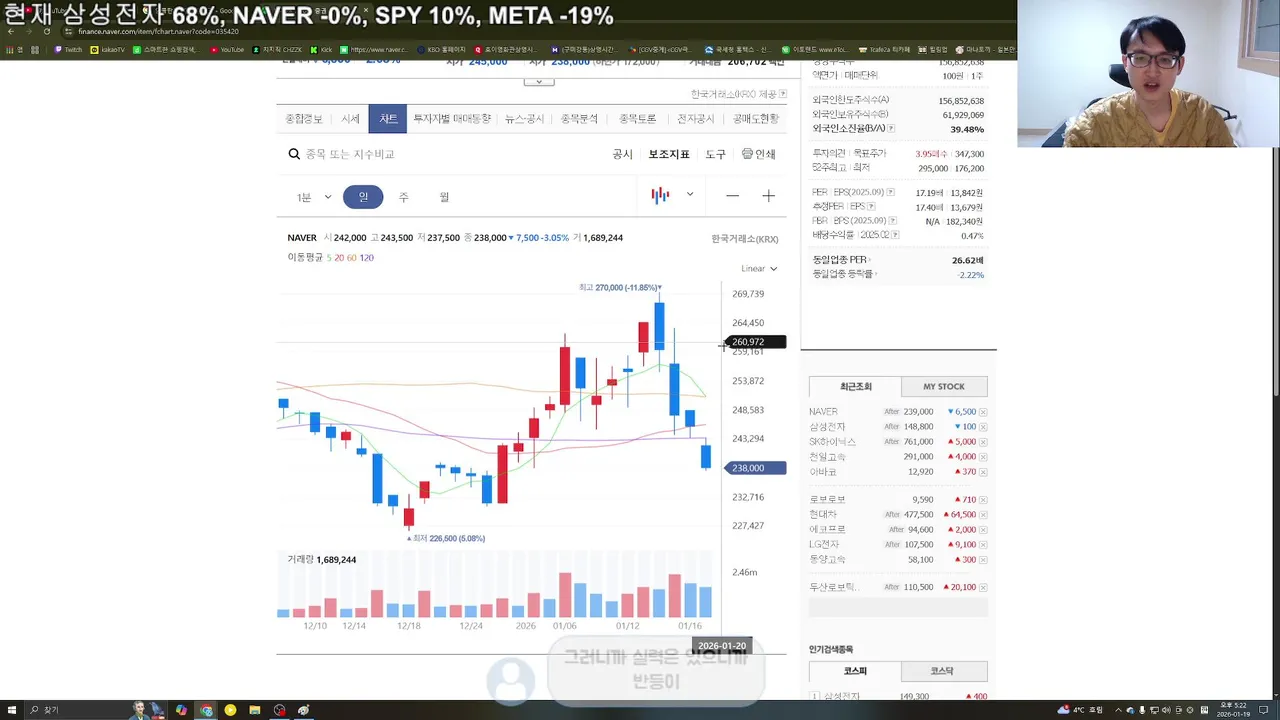Open 보조지표 indicators menu
This screenshot has width=1280, height=720.
669,154
